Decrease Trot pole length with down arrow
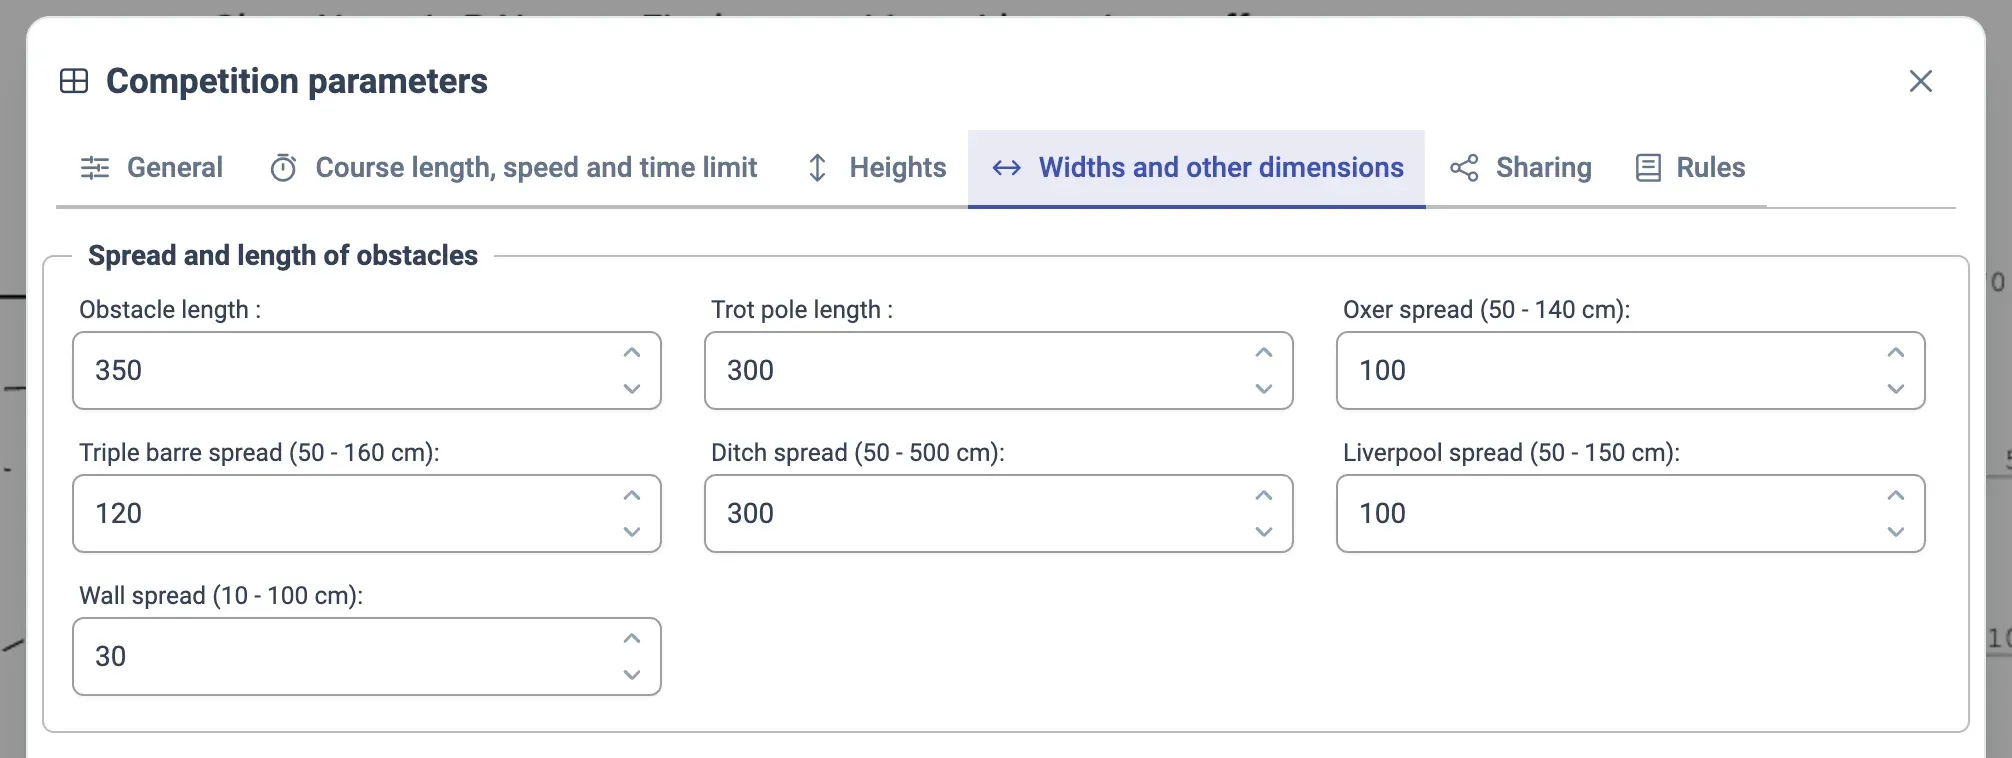Screen dimensions: 2012x758 coord(1264,389)
